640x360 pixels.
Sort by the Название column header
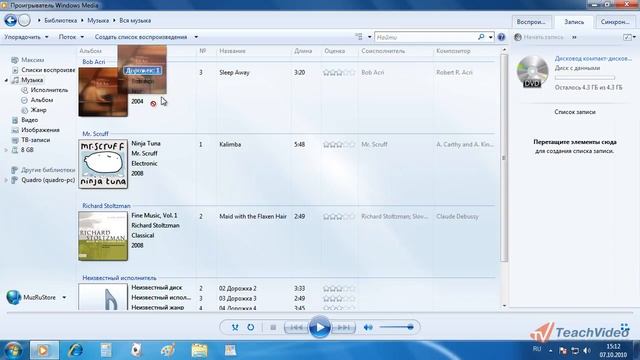[232, 51]
